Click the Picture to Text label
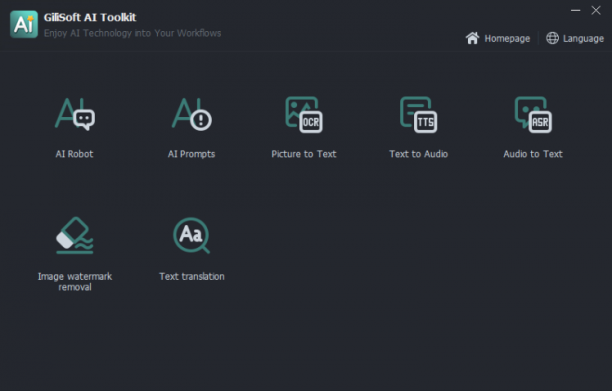Screen dimensions: 612x391 (304, 154)
